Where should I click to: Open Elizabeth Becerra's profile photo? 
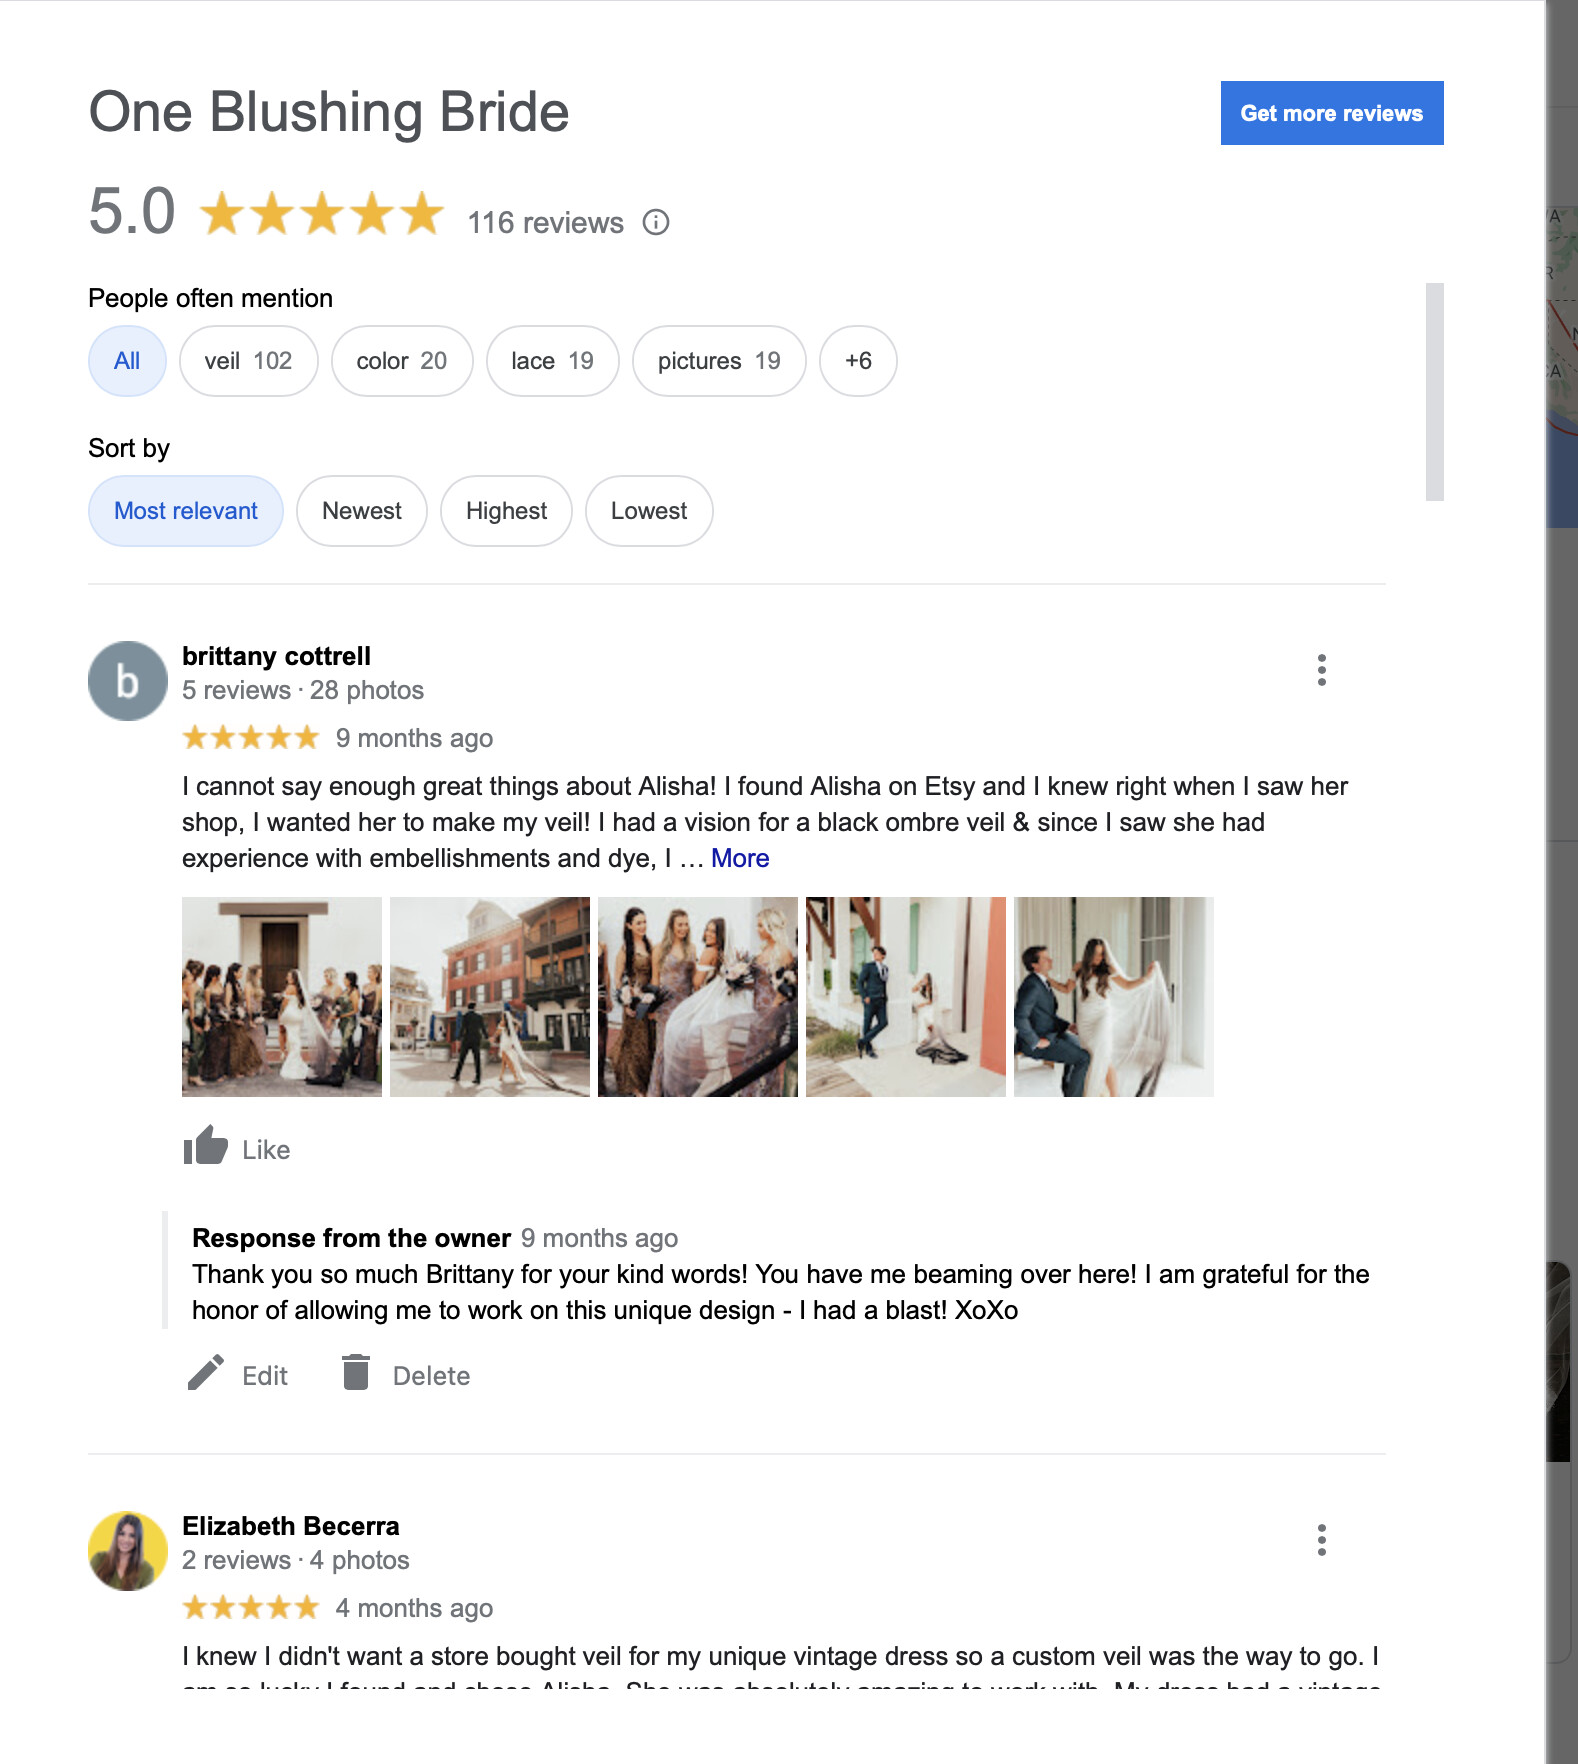click(128, 1551)
